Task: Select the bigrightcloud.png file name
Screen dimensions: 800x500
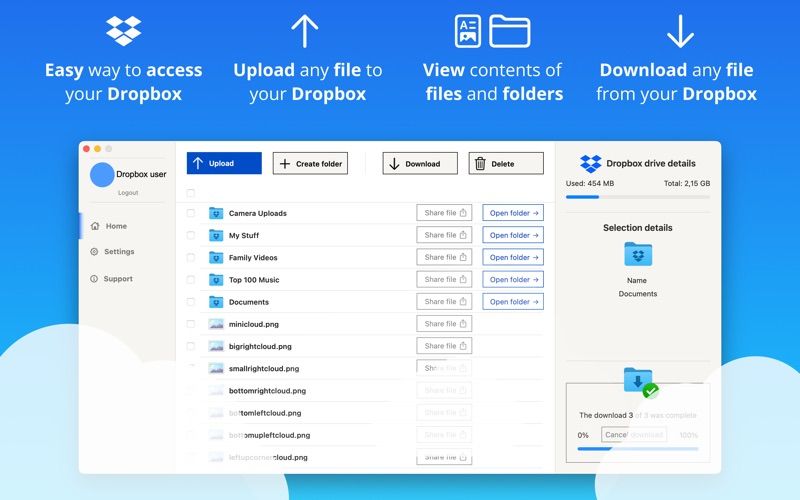Action: (260, 346)
